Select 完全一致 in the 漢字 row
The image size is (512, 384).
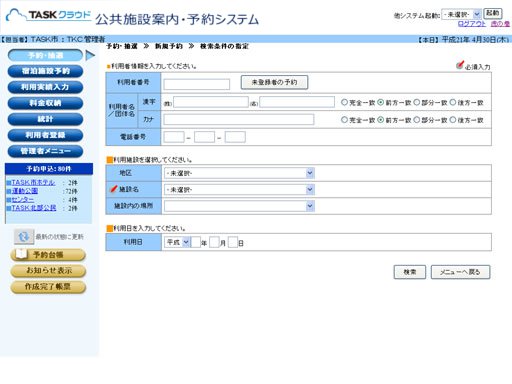point(344,102)
